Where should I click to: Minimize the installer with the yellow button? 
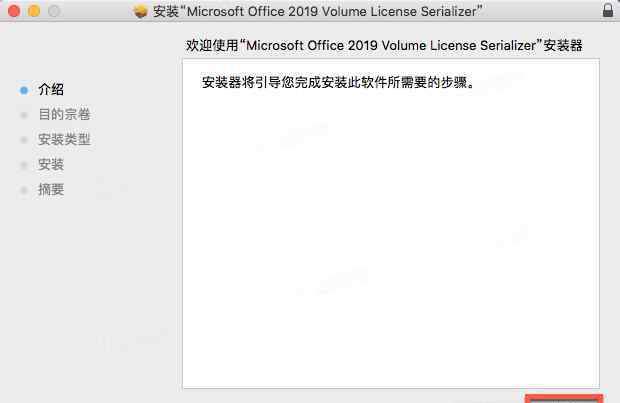33,12
